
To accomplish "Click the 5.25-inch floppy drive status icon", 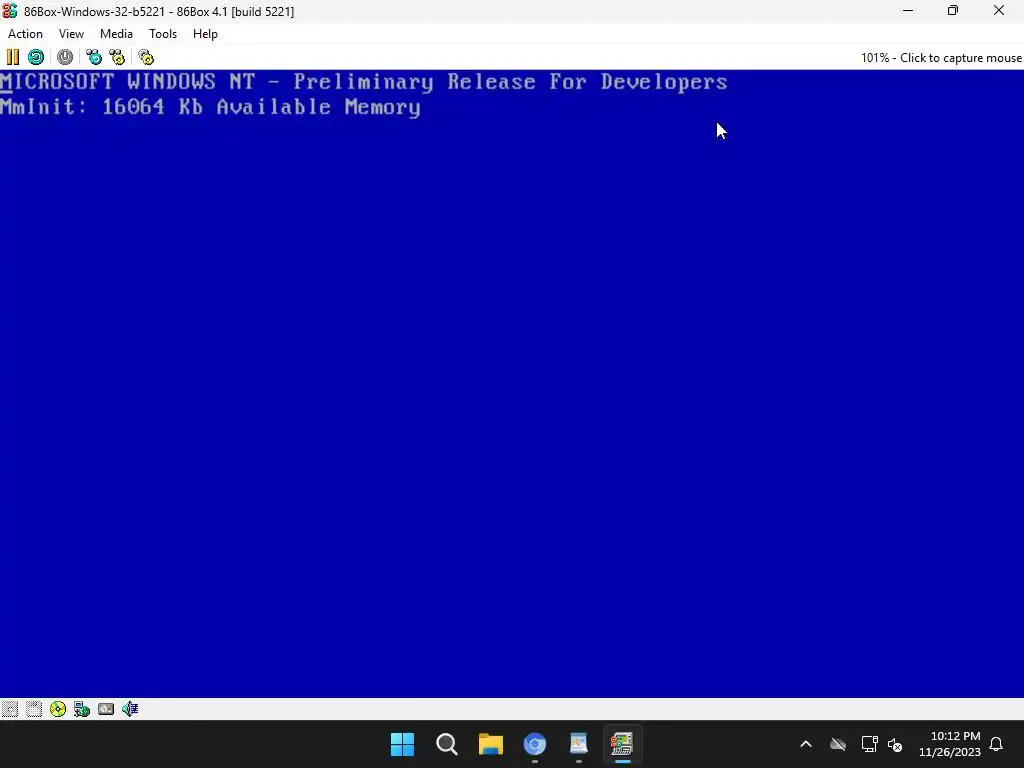I will [10, 709].
